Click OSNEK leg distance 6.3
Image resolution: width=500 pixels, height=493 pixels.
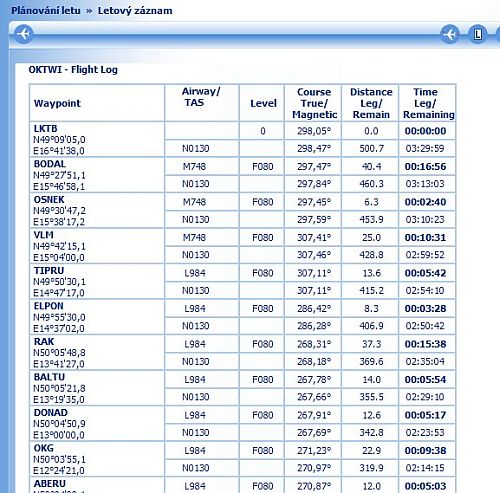click(371, 202)
